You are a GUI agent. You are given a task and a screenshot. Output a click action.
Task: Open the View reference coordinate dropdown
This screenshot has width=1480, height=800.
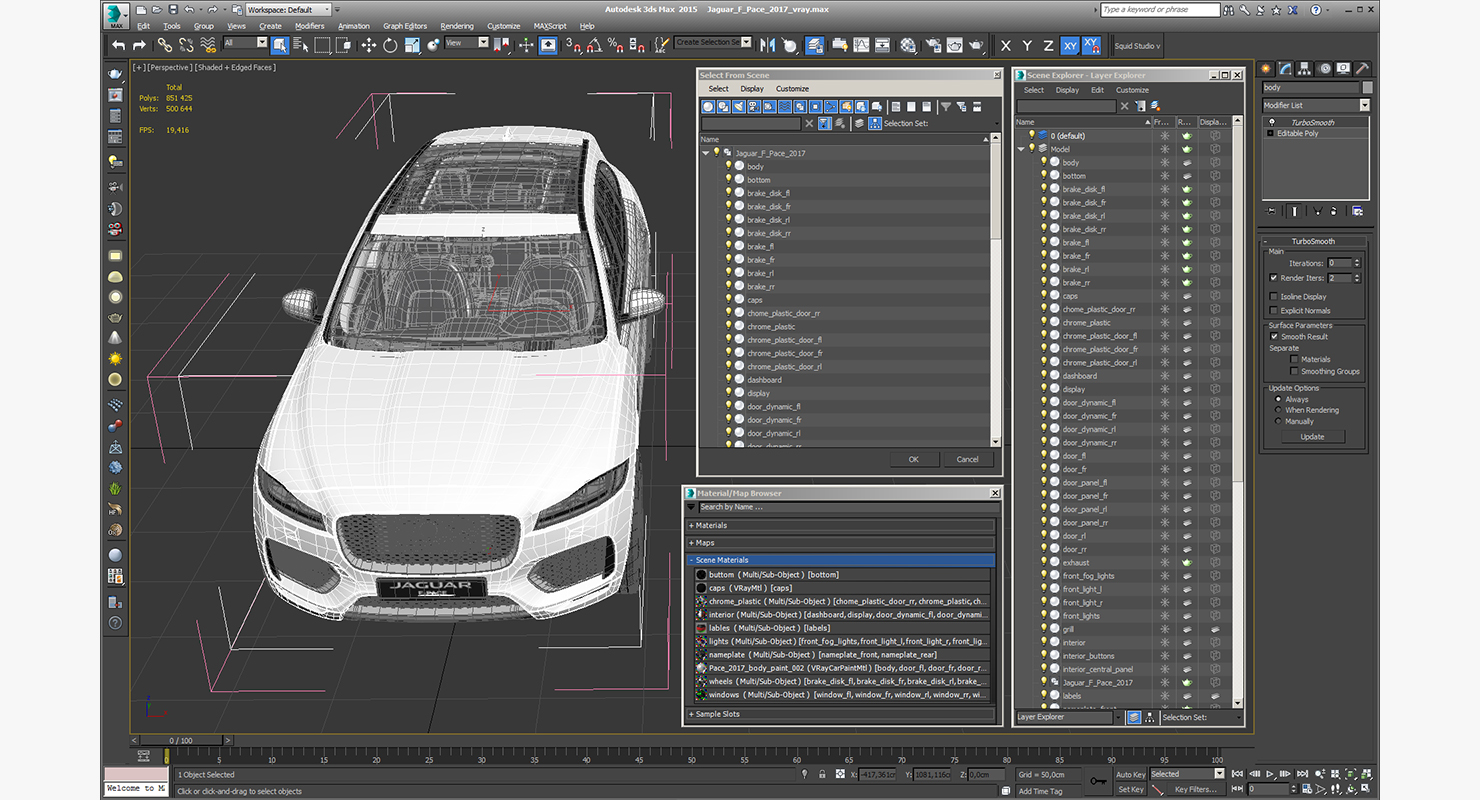click(467, 43)
